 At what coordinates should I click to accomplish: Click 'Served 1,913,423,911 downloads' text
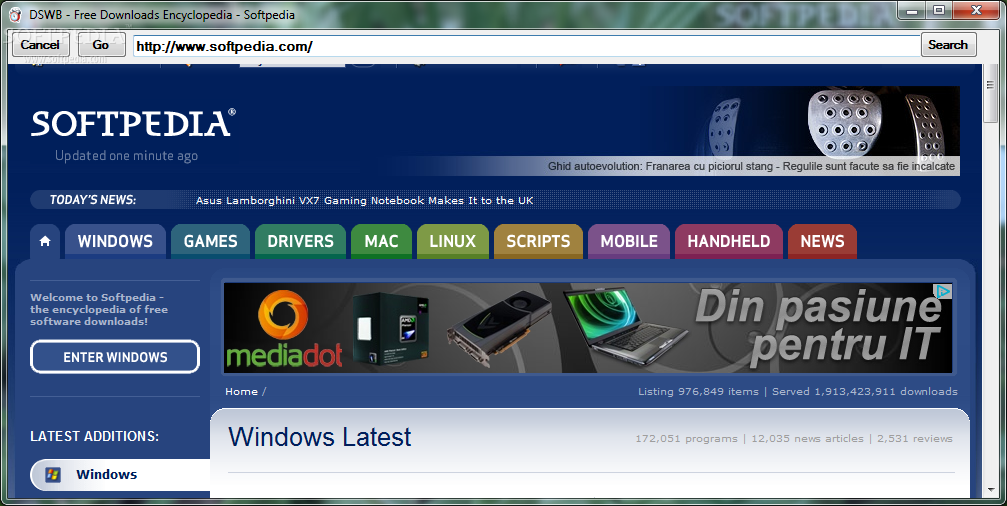[x=864, y=392]
